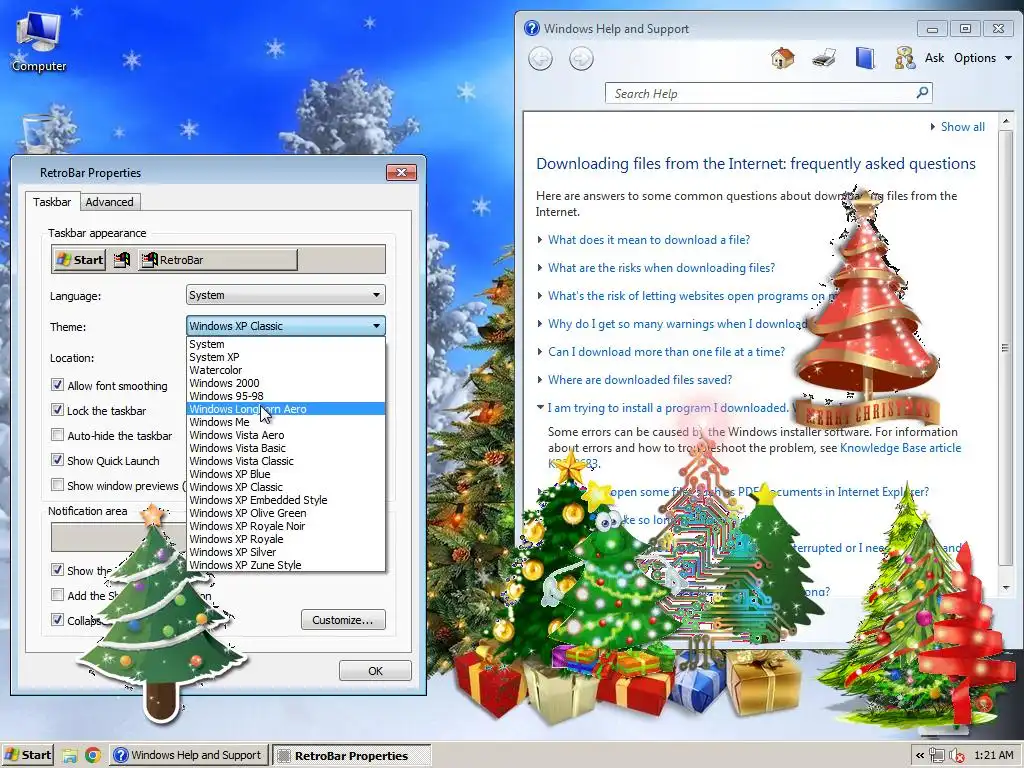Toggle Allow font smoothing checkbox
1024x768 pixels.
[x=57, y=385]
